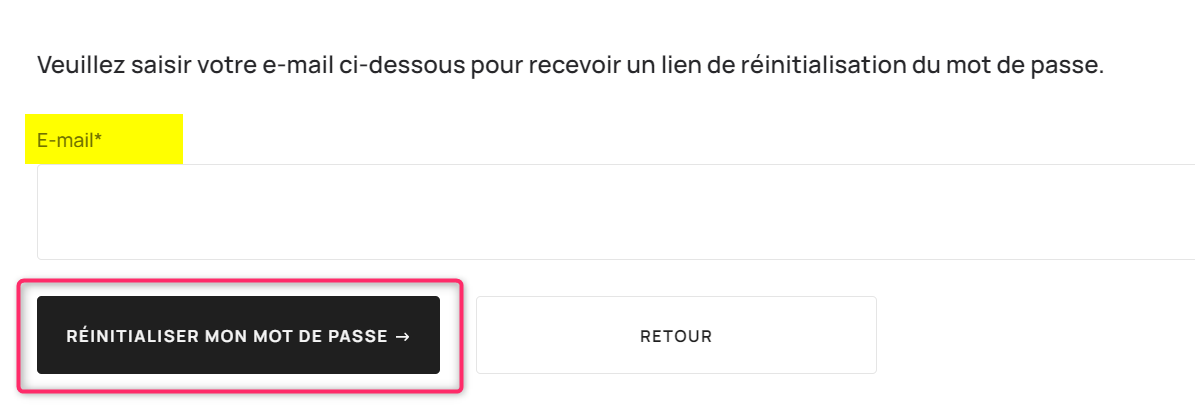Click the Retour button

pos(676,336)
